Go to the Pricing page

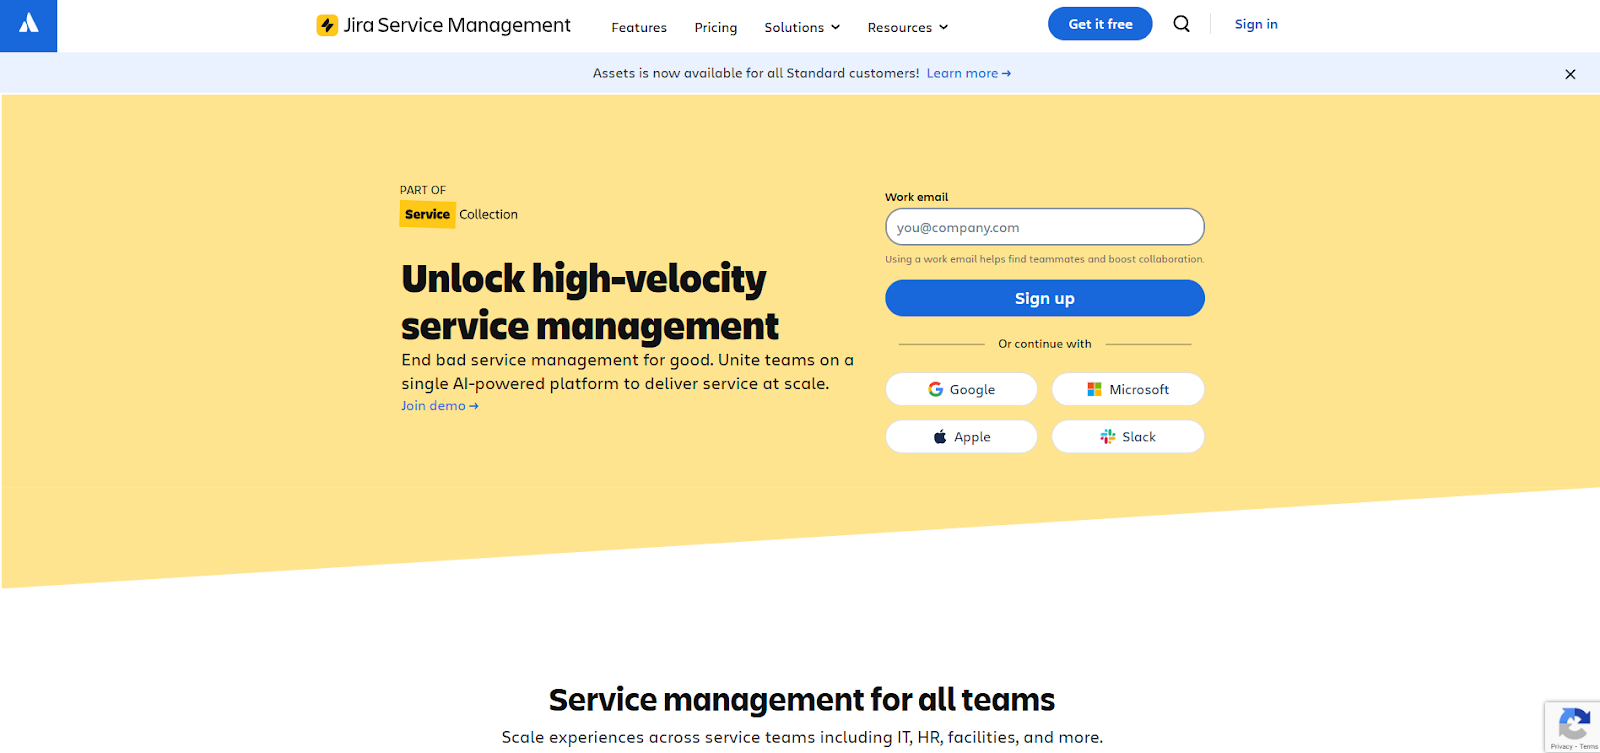(x=716, y=27)
